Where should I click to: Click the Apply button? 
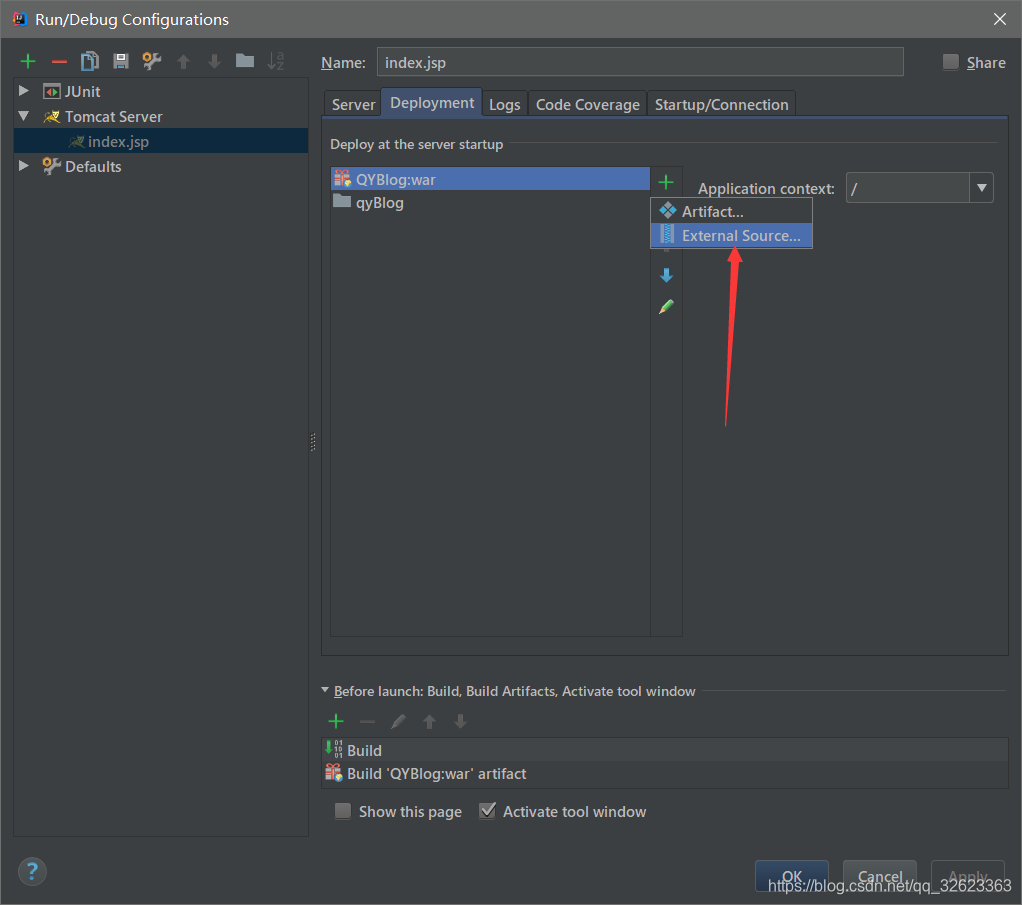coord(967,876)
